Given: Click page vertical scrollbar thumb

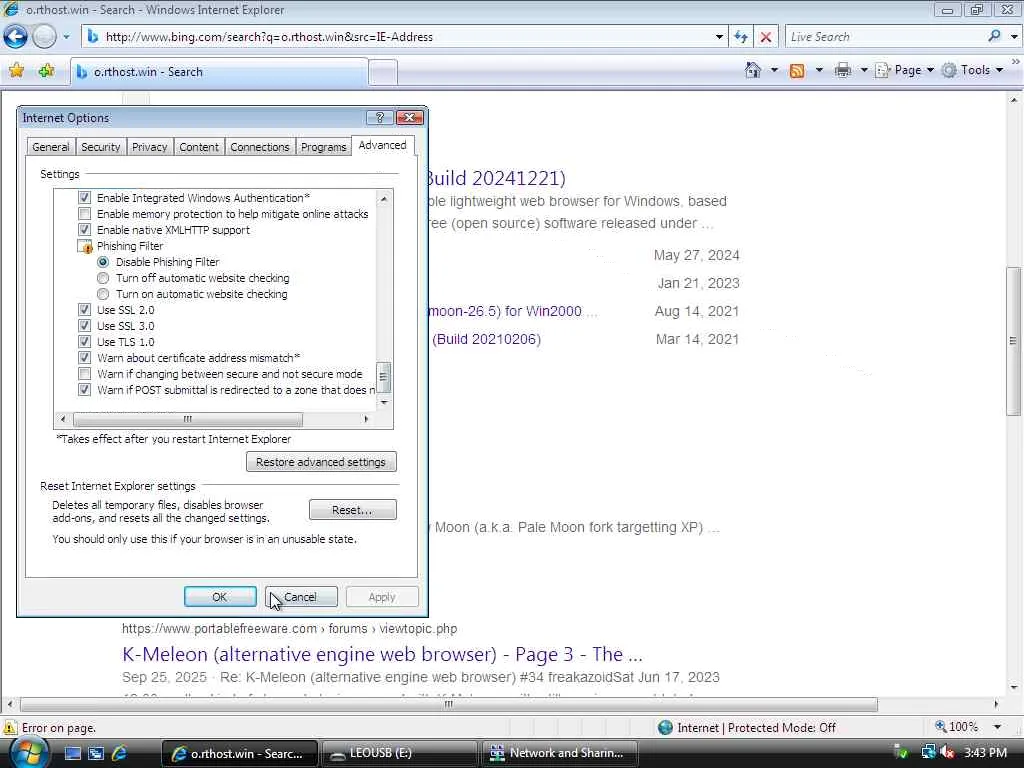Looking at the screenshot, I should click(1013, 341).
